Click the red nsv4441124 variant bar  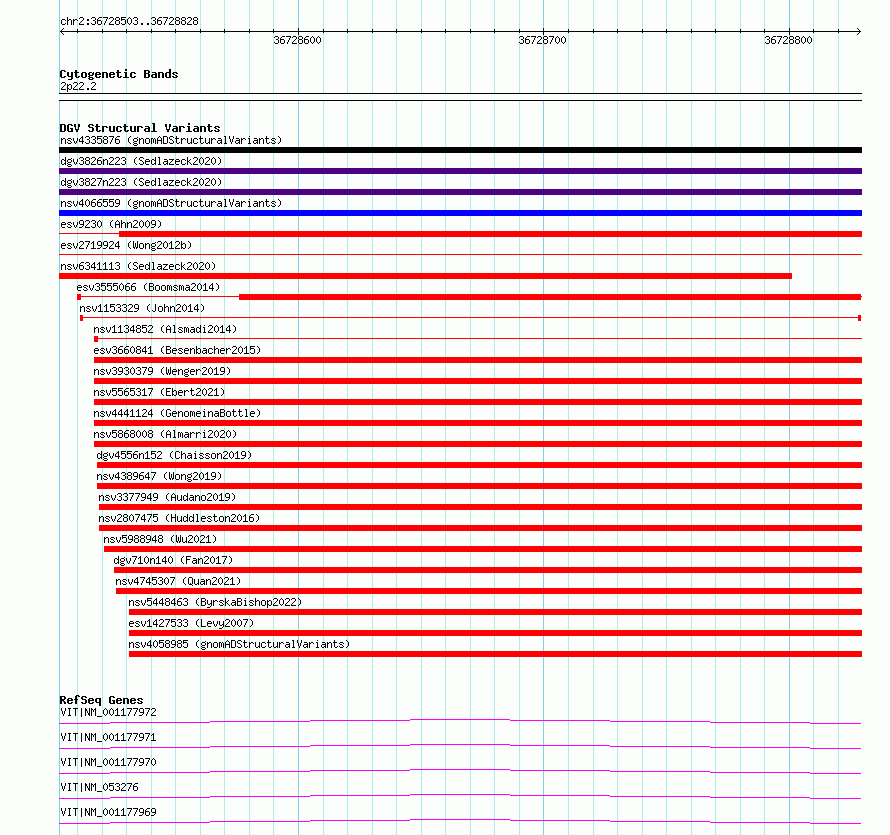[x=478, y=423]
